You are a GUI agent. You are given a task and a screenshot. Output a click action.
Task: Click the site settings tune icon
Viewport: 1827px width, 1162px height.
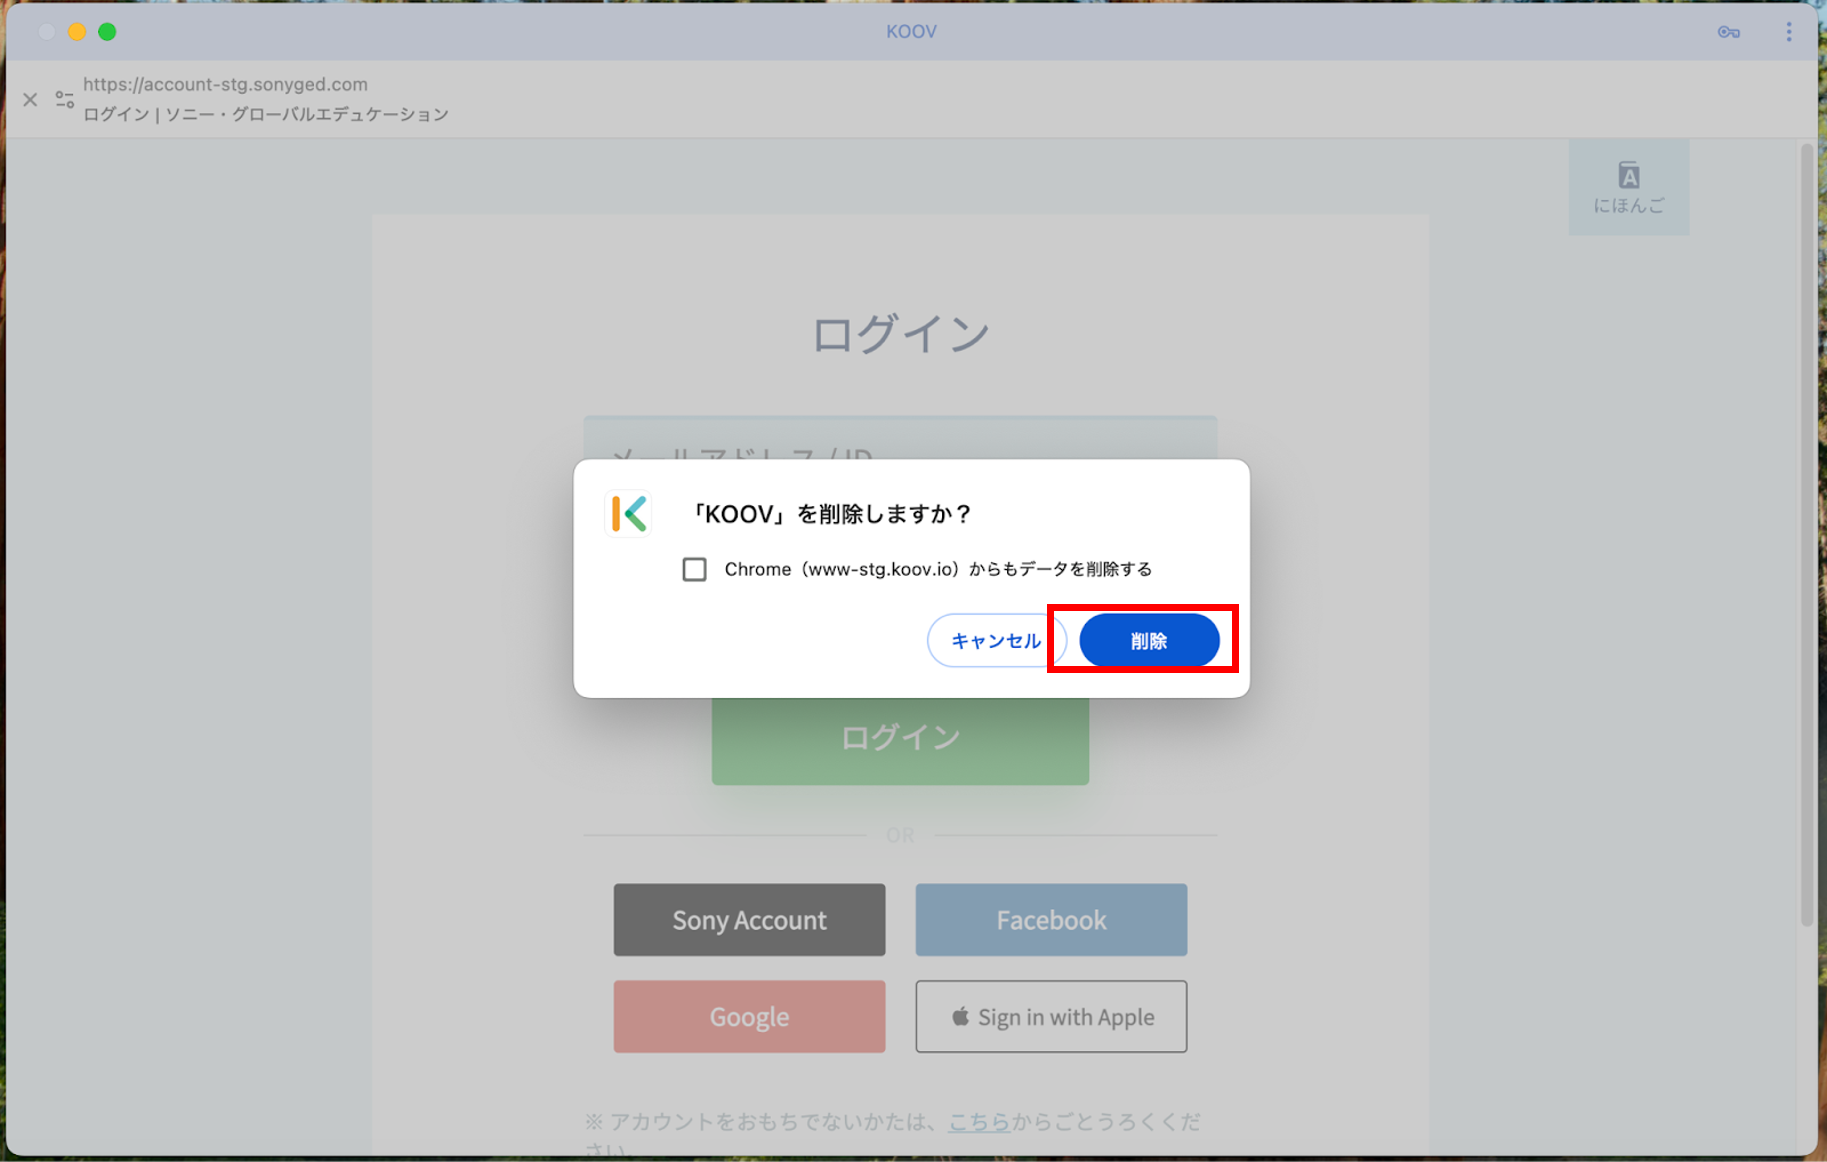(x=65, y=99)
